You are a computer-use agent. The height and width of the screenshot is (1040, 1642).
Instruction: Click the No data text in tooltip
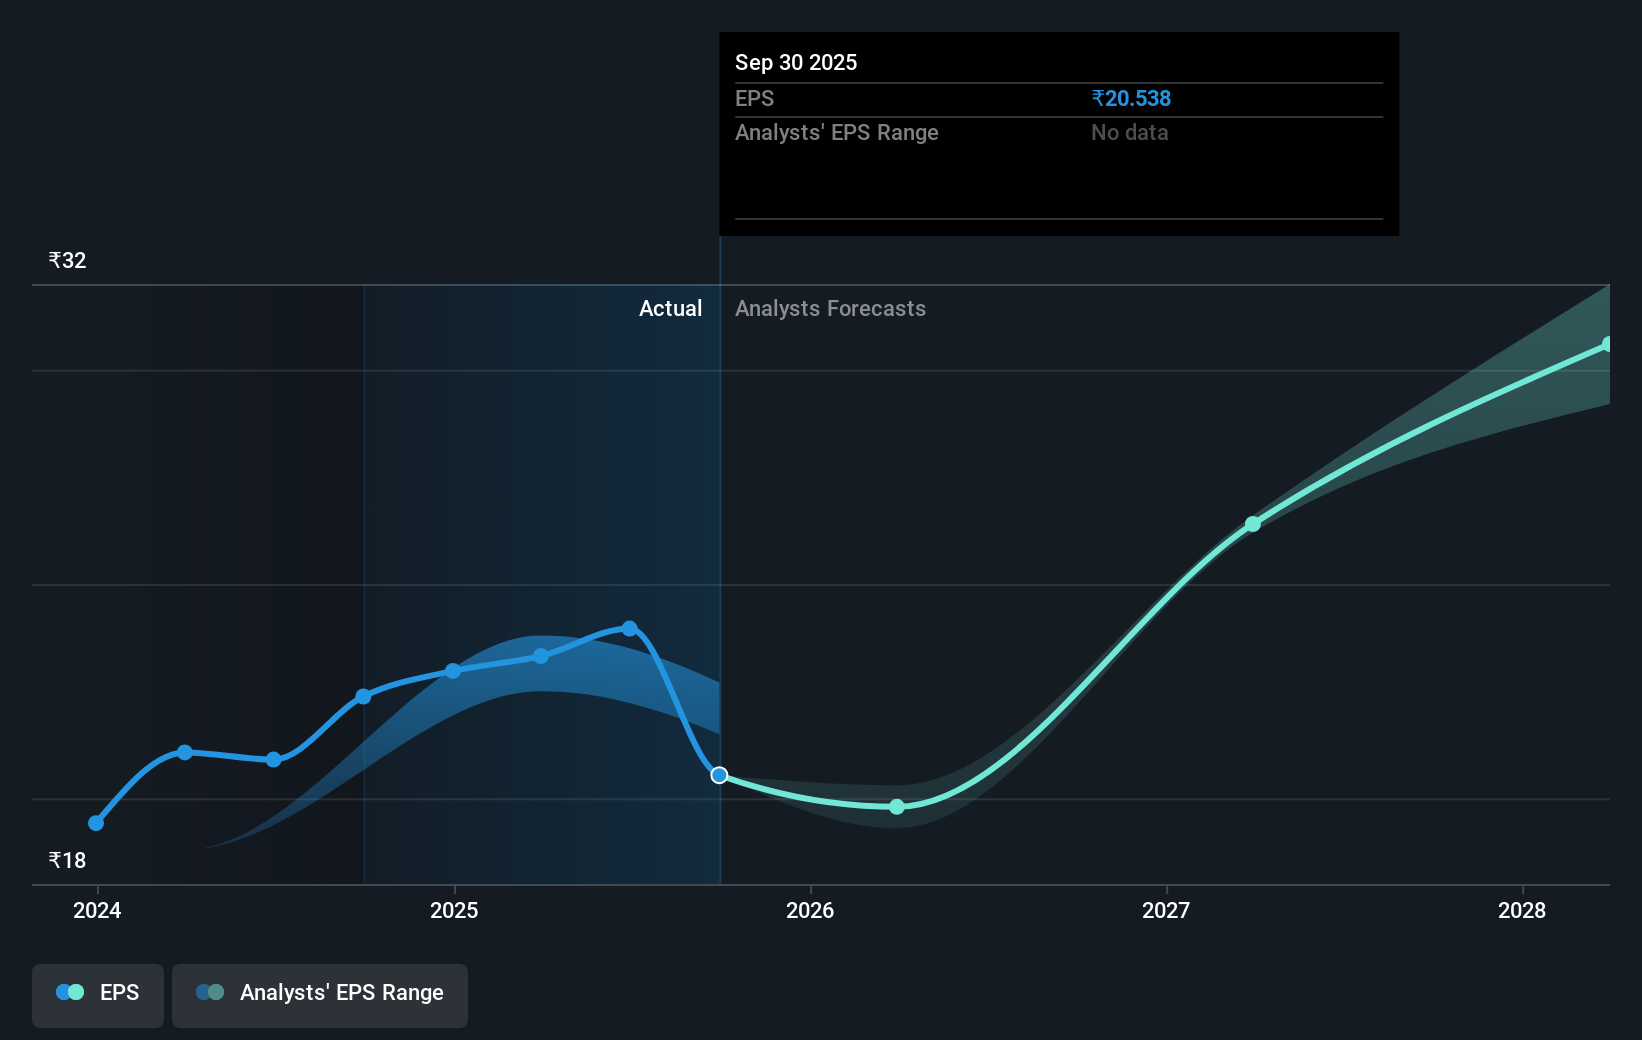pos(1130,132)
